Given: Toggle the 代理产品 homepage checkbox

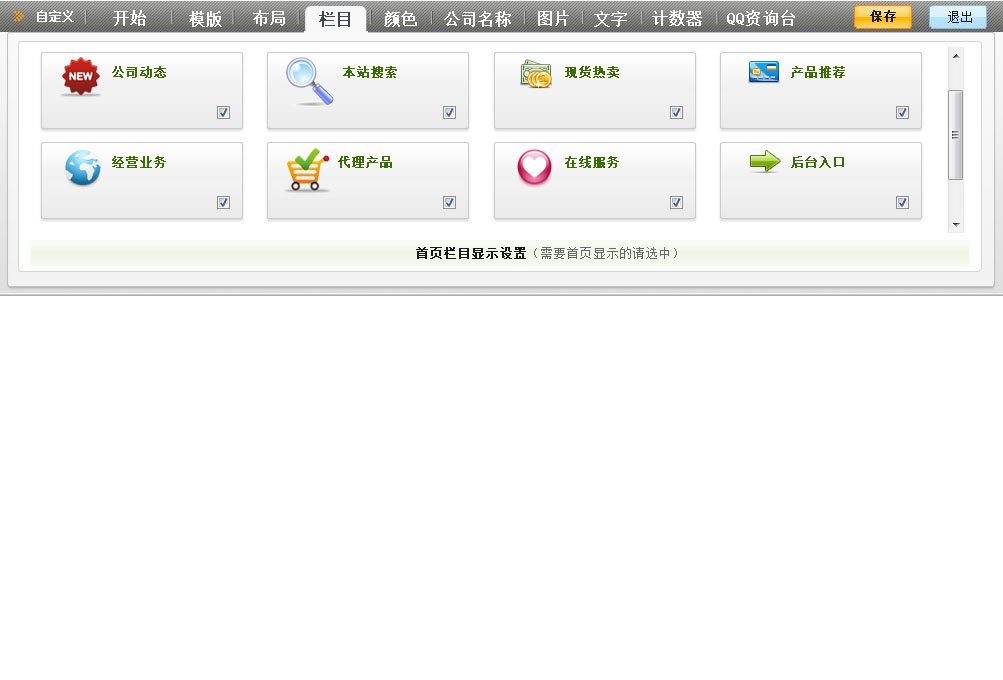Looking at the screenshot, I should 449,203.
